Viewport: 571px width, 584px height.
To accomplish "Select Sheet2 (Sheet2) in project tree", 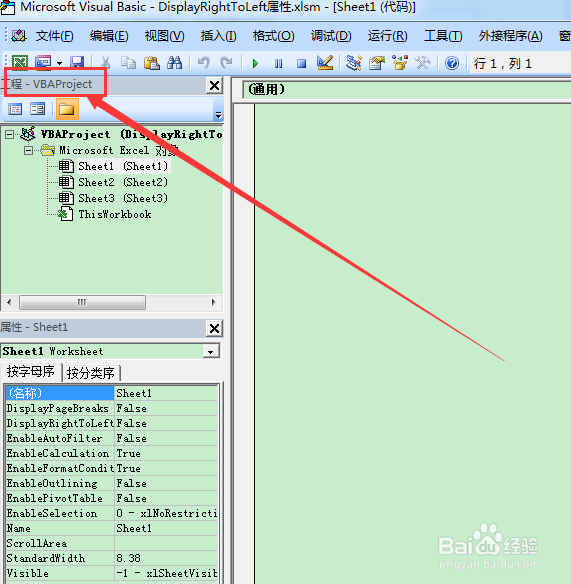I will [123, 182].
